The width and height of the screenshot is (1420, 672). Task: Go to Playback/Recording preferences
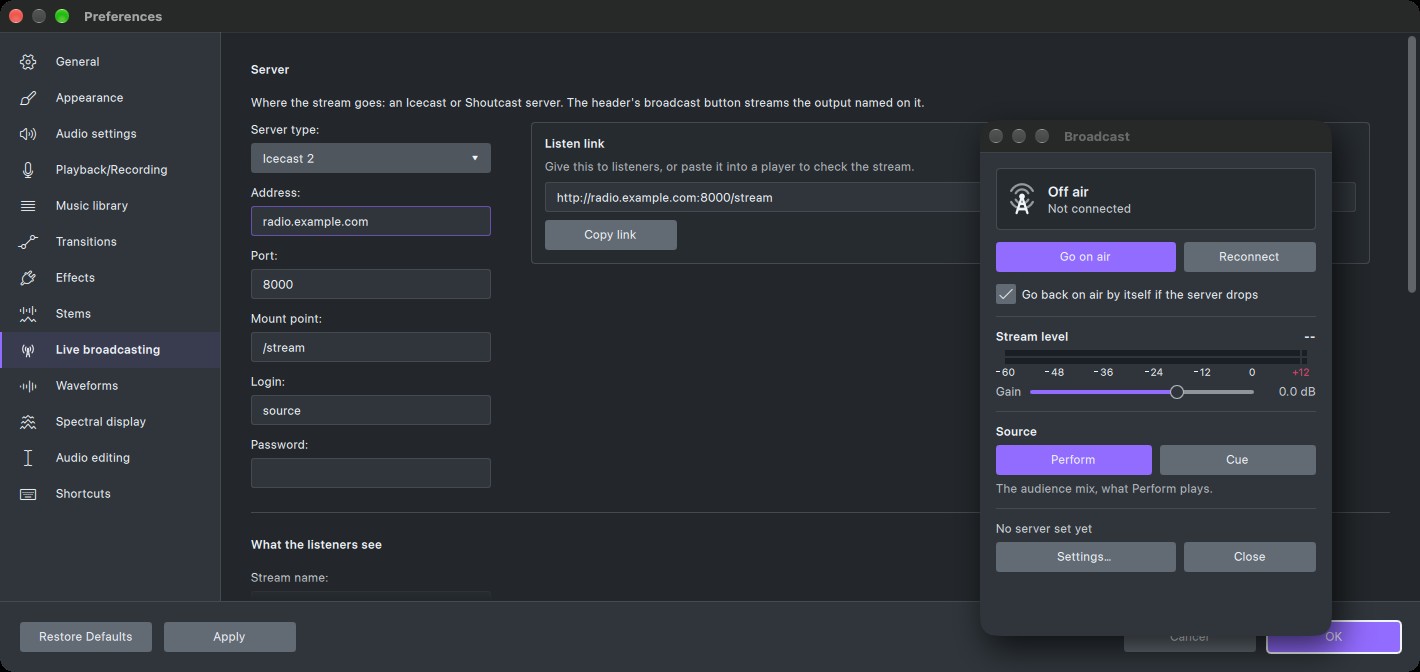(x=110, y=170)
